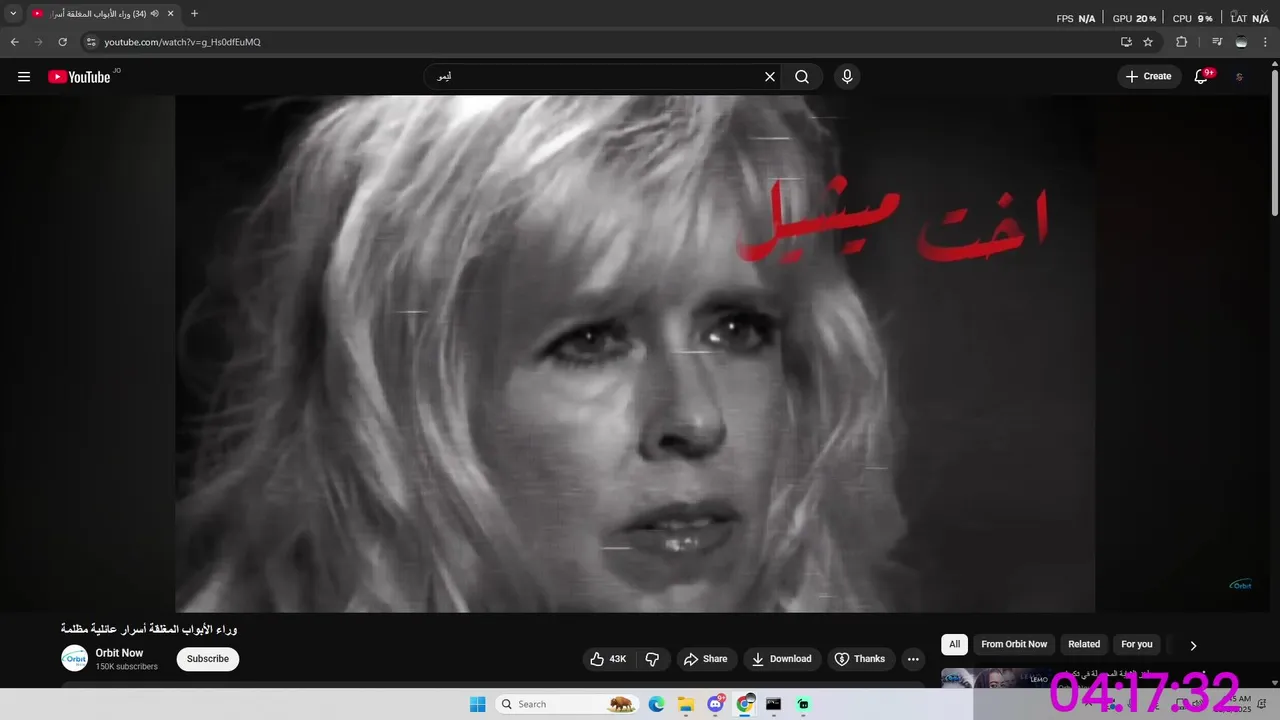Select the All filter chip
The height and width of the screenshot is (720, 1280).
(954, 644)
